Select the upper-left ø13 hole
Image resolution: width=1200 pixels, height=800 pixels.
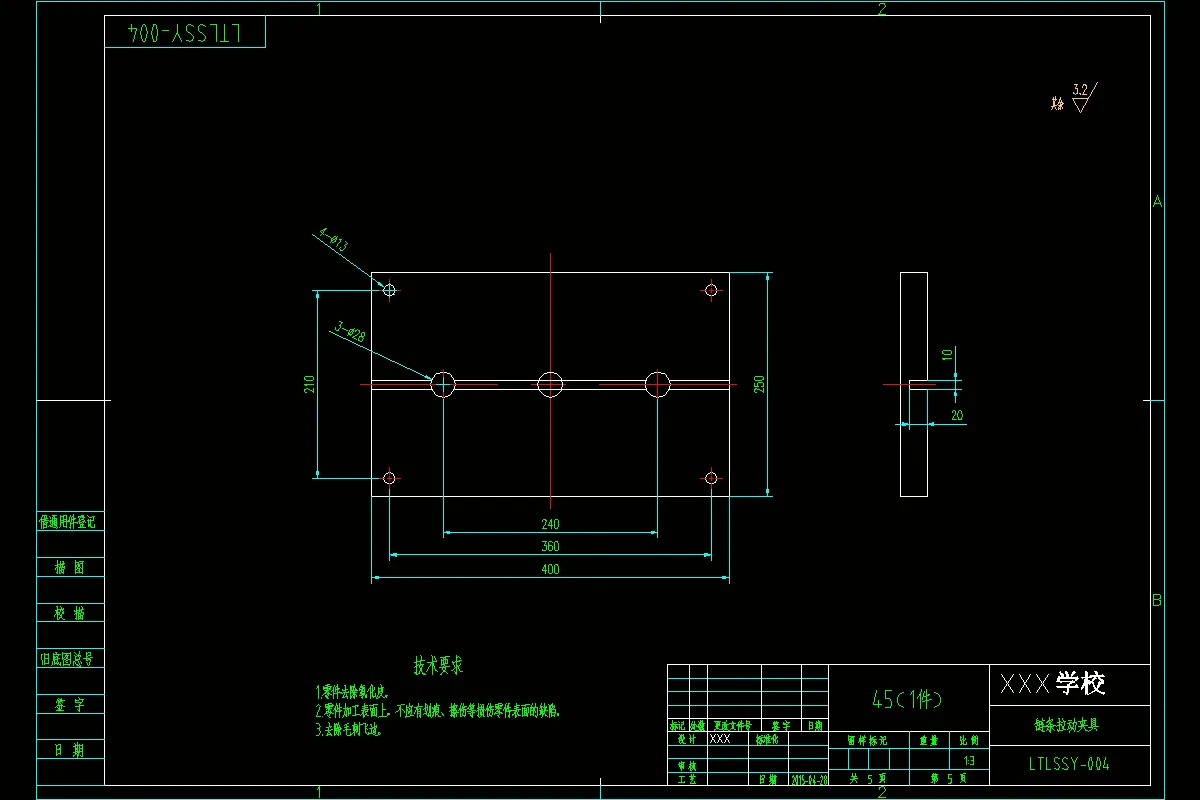click(390, 290)
